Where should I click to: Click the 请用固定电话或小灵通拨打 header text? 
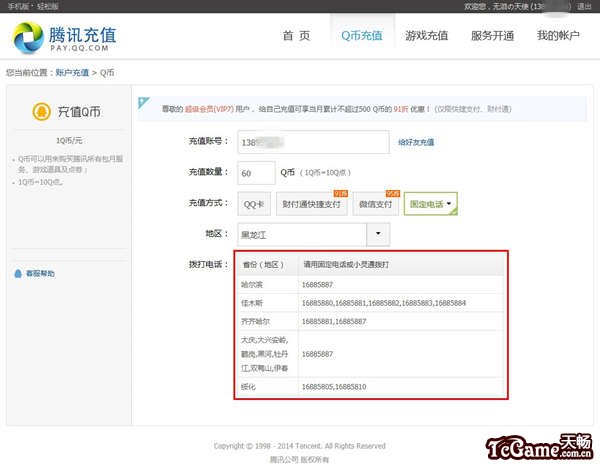pyautogui.click(x=346, y=264)
